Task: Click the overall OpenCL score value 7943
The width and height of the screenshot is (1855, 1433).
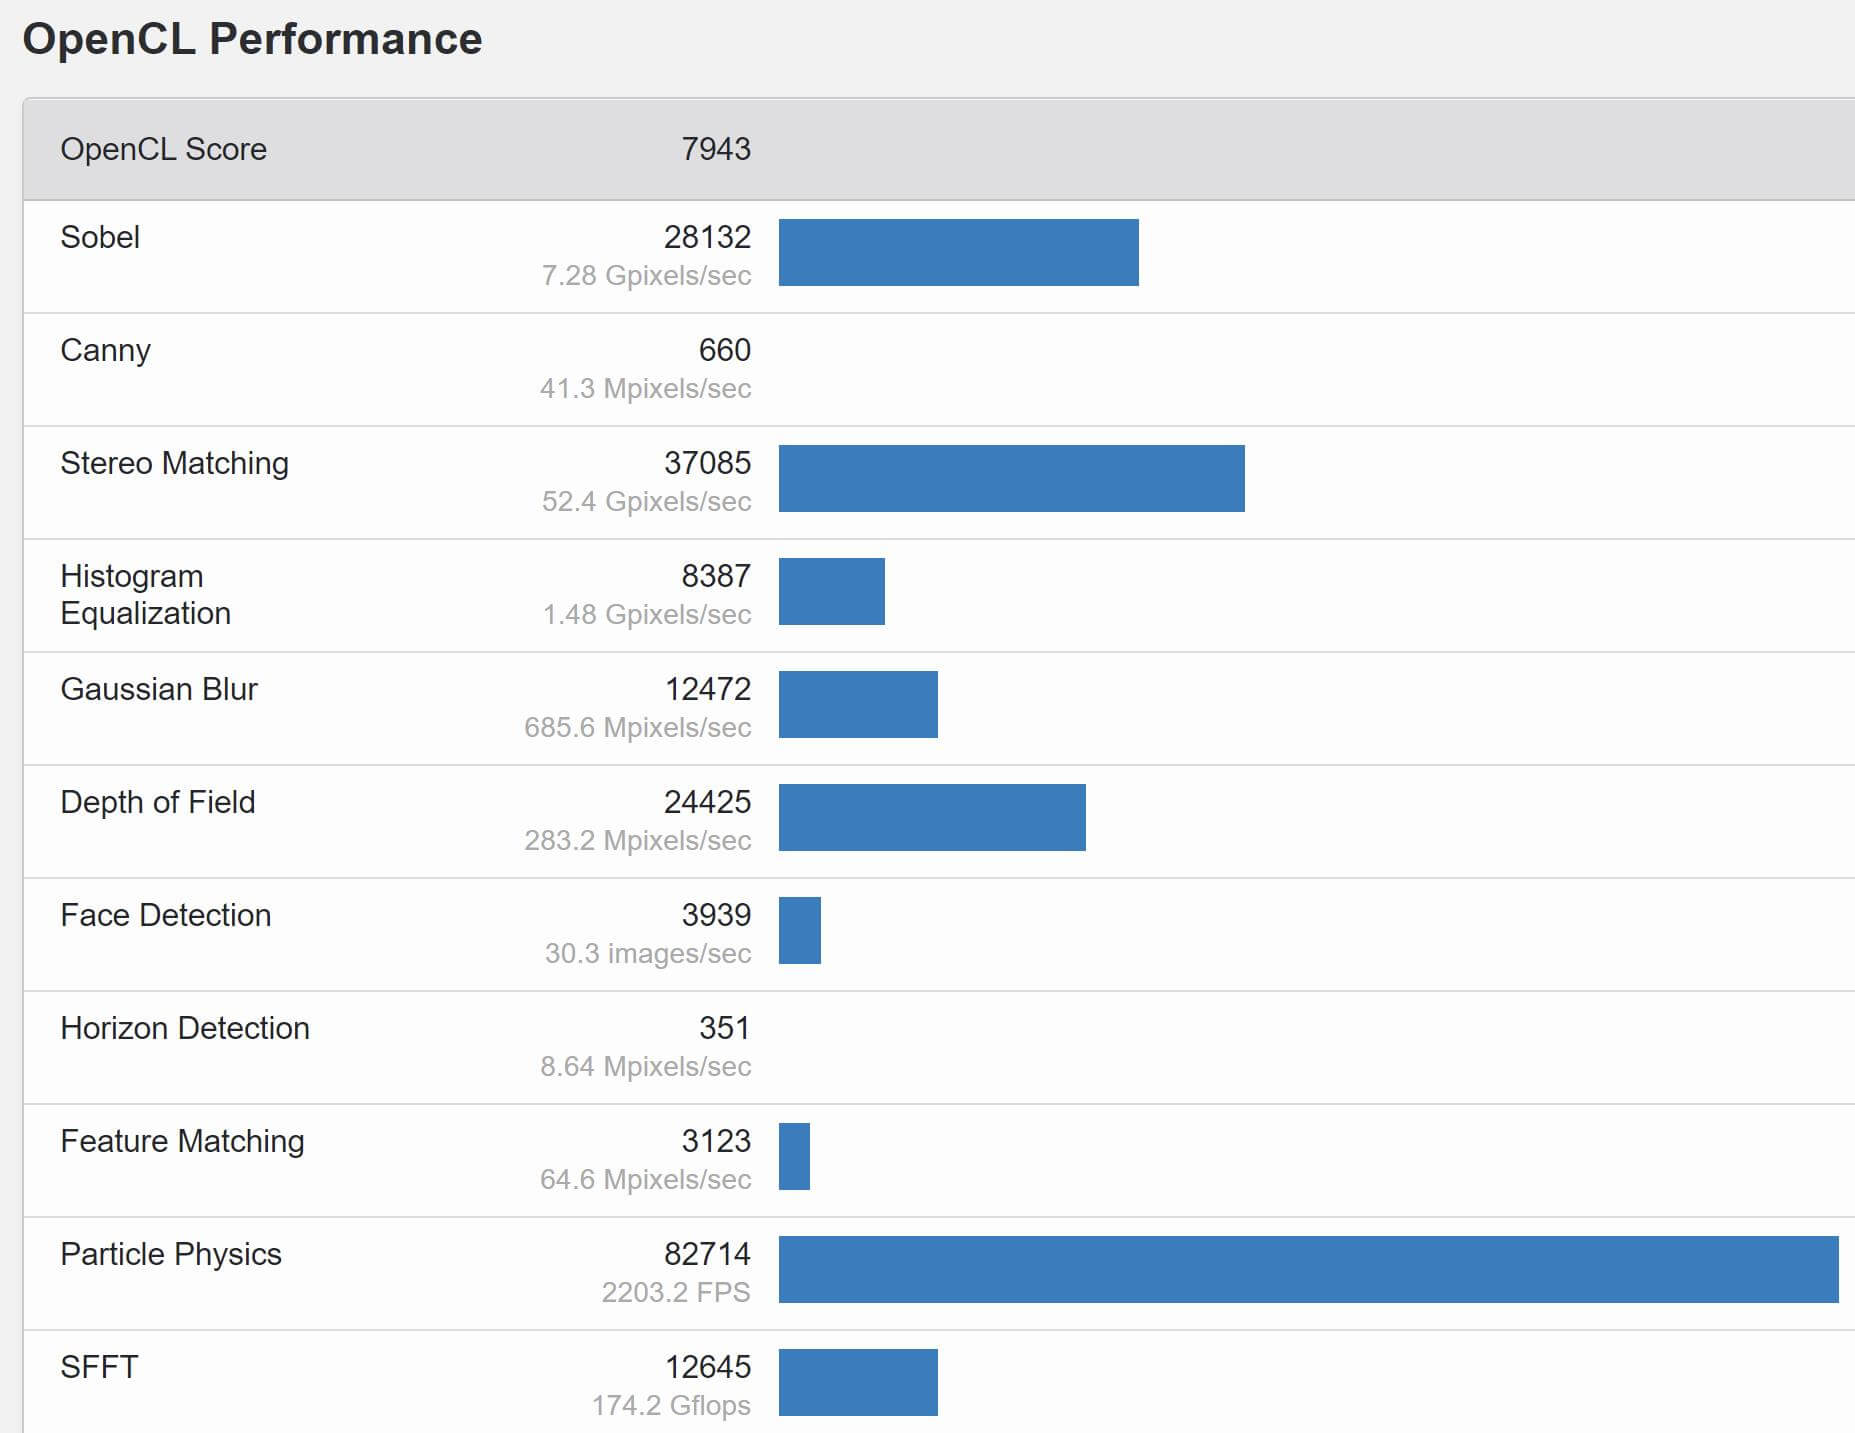Action: coord(715,149)
